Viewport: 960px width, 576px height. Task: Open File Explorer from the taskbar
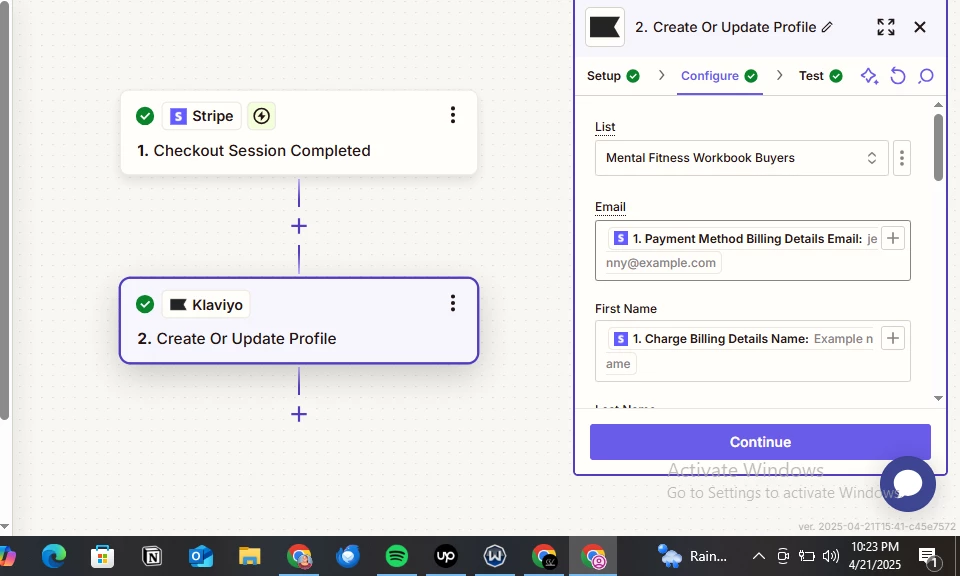(x=250, y=556)
